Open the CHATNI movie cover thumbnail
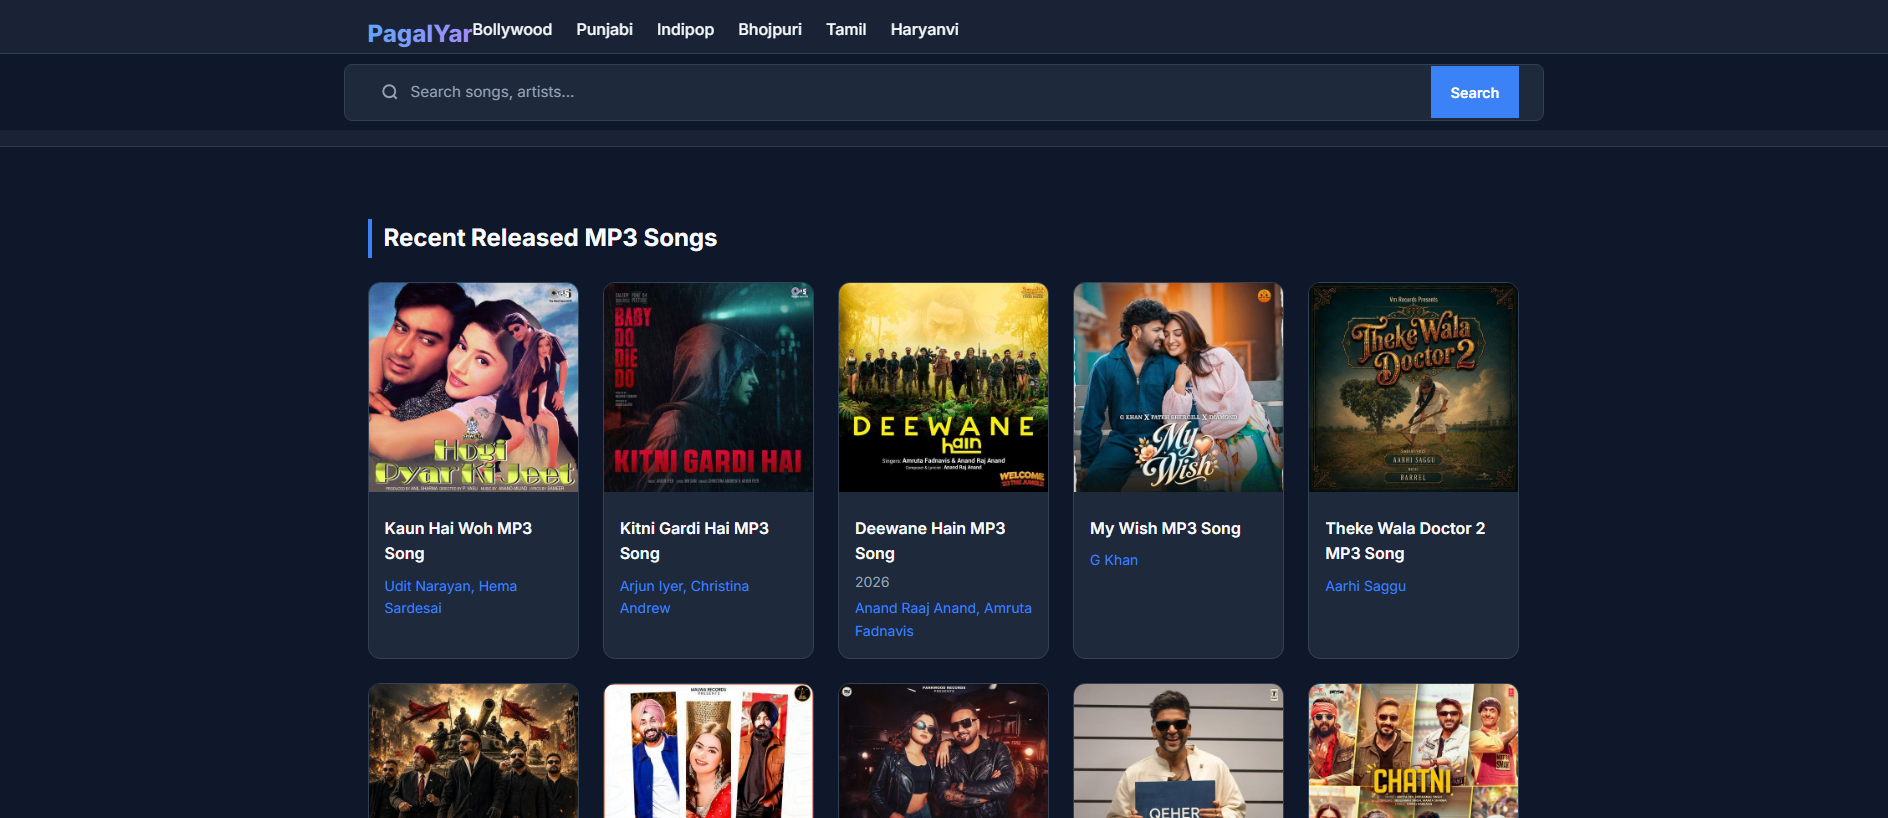This screenshot has width=1888, height=818. click(1414, 751)
